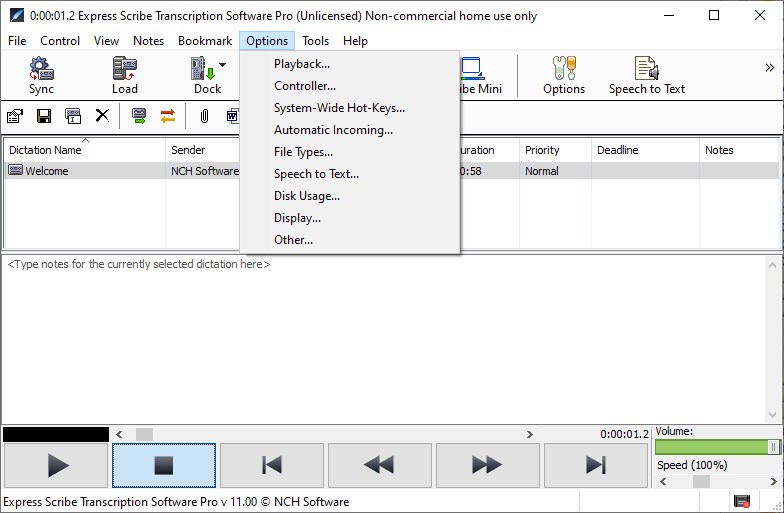Choose Controller... from Options menu
This screenshot has width=784, height=513.
click(x=350, y=86)
